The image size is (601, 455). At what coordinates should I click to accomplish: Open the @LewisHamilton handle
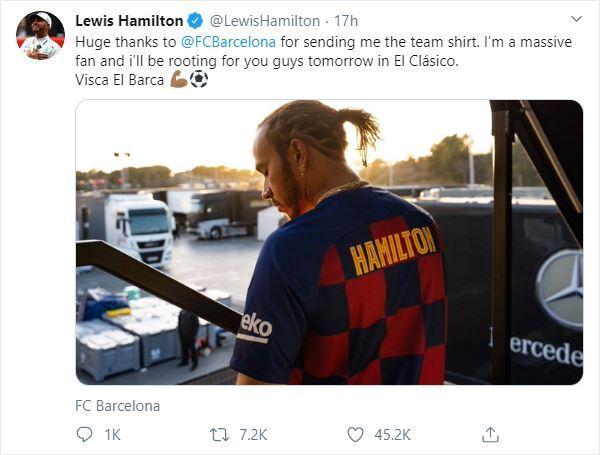click(264, 21)
